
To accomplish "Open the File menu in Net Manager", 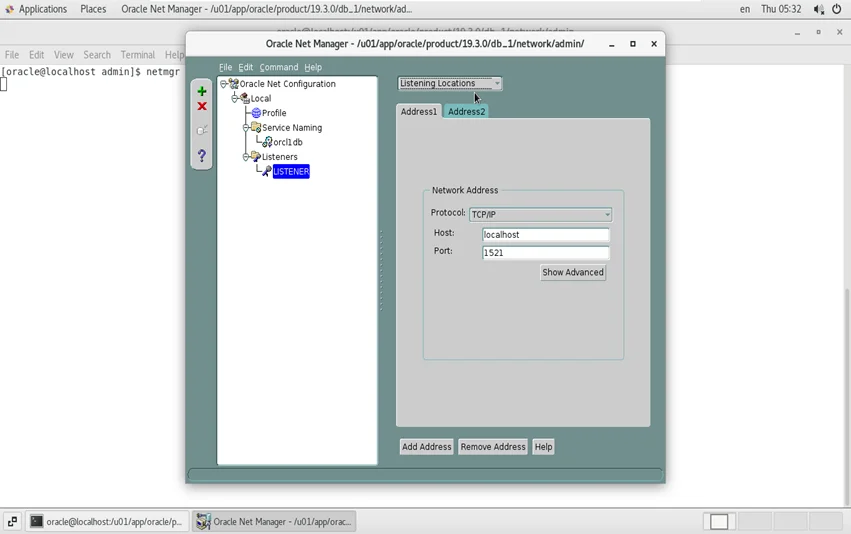I will 225,67.
